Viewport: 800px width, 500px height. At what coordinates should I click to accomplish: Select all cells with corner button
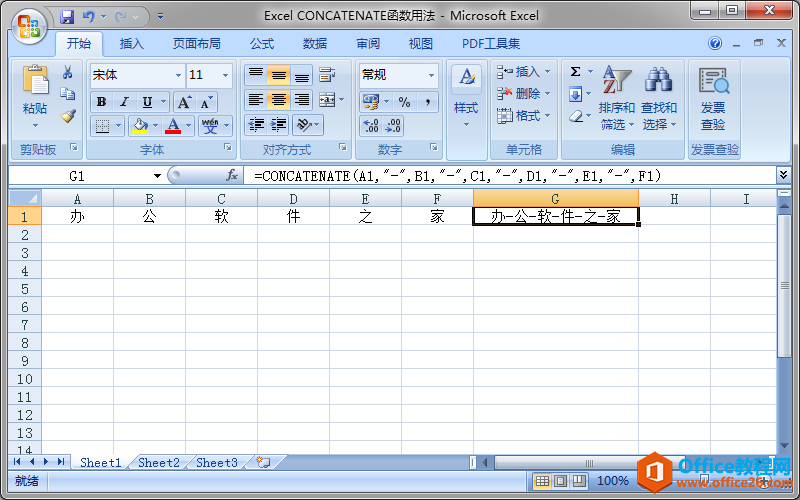pyautogui.click(x=24, y=198)
